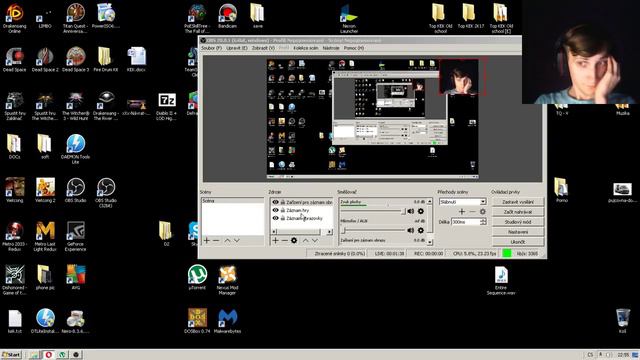Open the DOSBox 0.74 desktop icon
The height and width of the screenshot is (360, 640).
coord(197,321)
